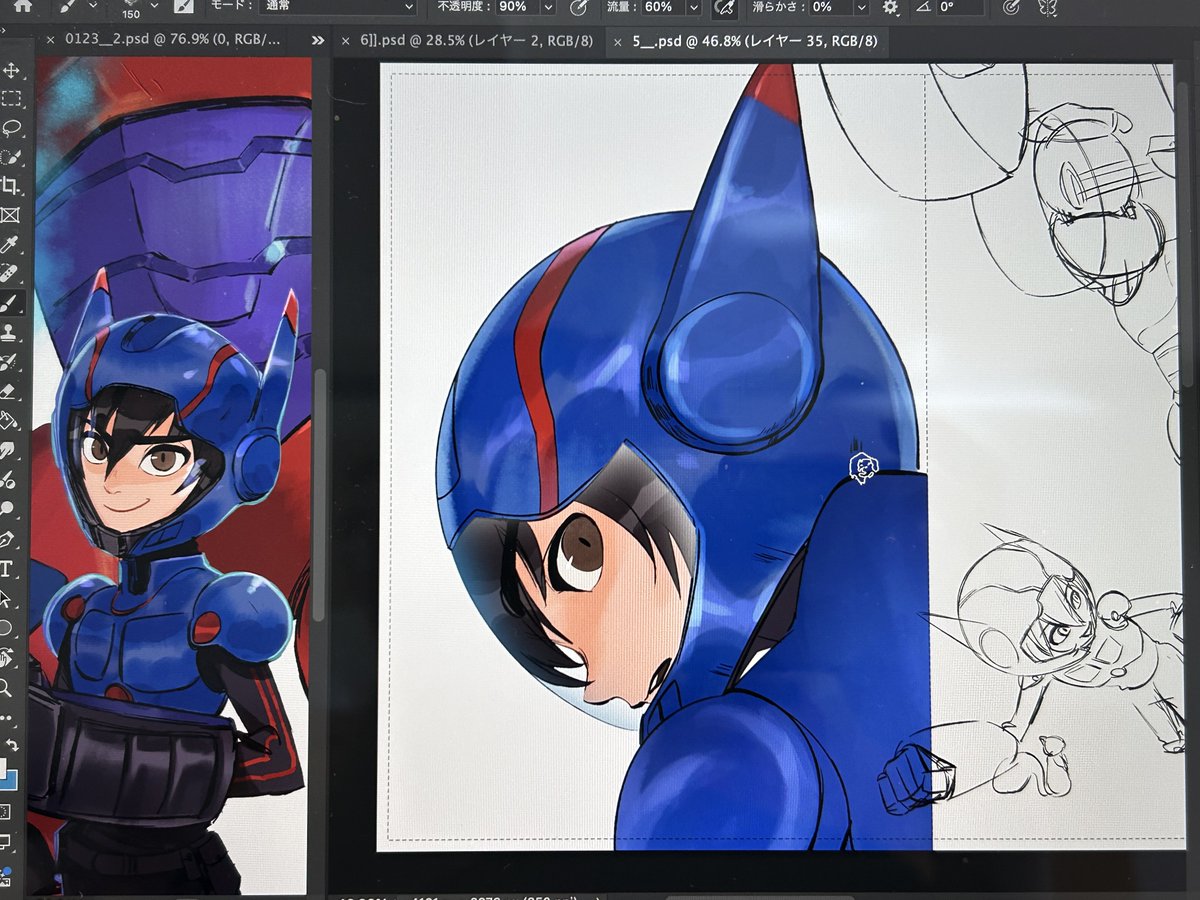Close the 6]].psd tab
Screen dimensions: 1200x900
(346, 41)
